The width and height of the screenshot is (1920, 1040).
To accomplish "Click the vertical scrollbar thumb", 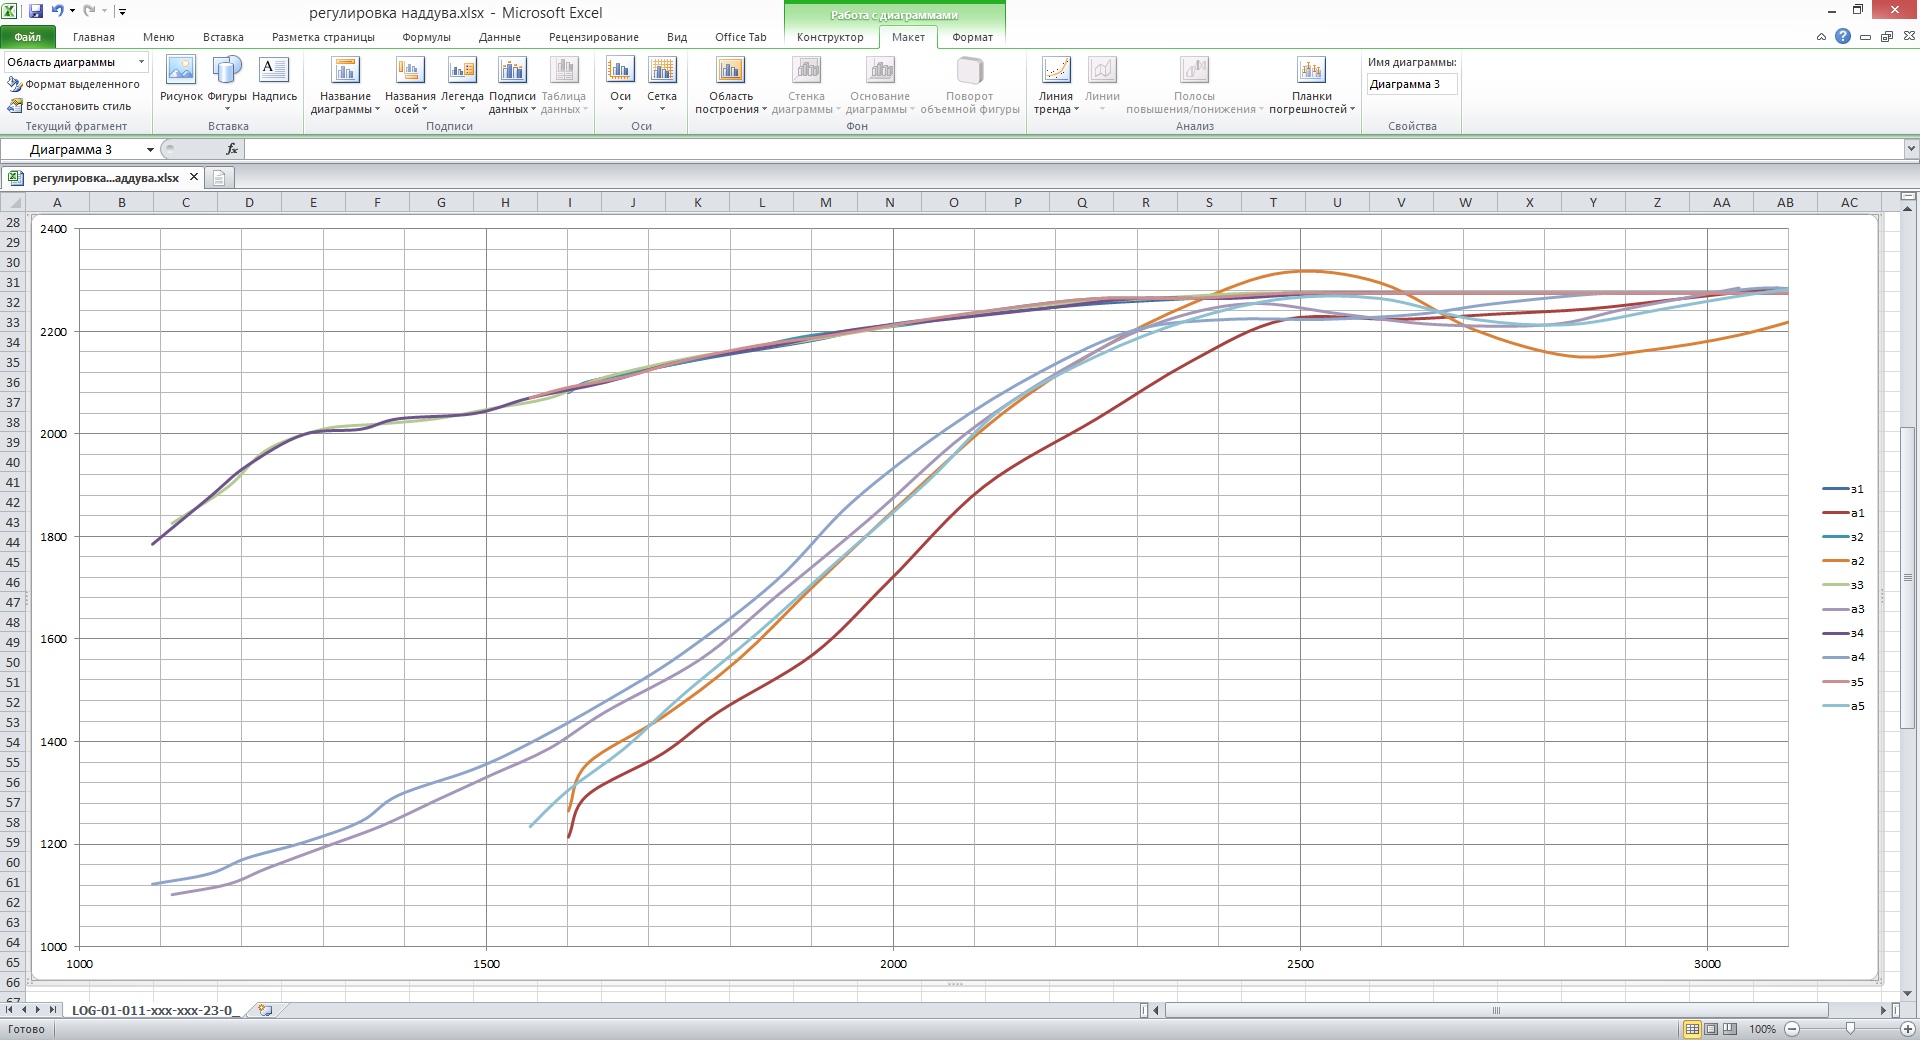I will (x=1908, y=578).
